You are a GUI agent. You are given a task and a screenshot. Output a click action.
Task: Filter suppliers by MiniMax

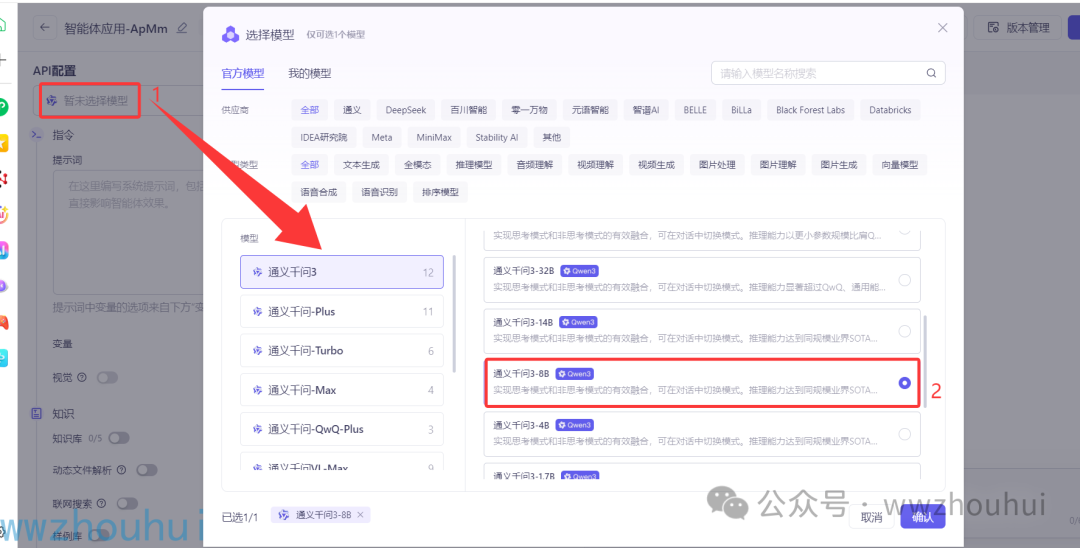[x=434, y=137]
